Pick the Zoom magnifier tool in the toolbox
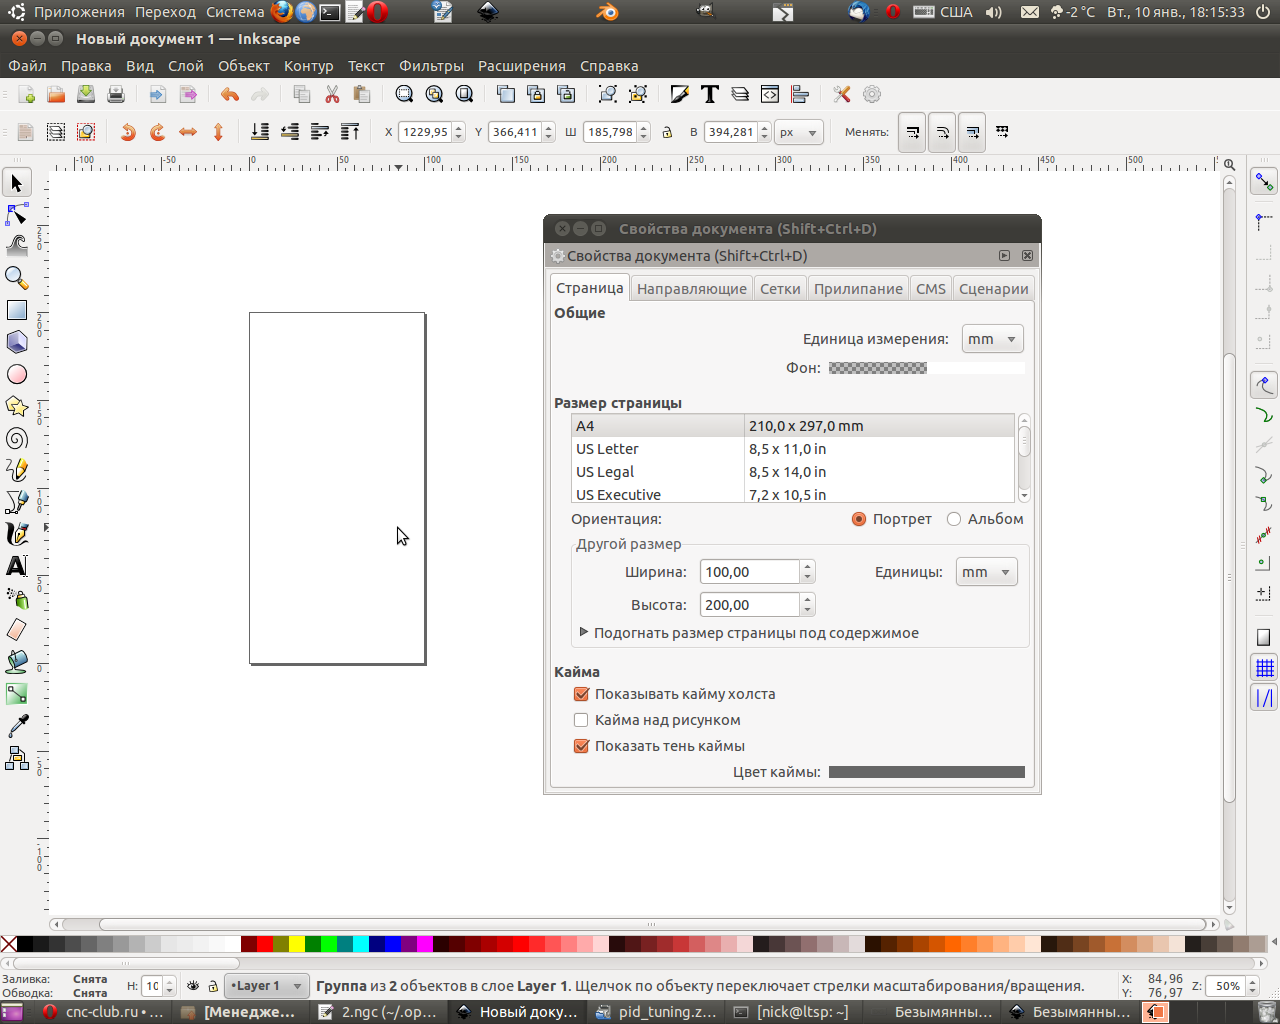This screenshot has width=1280, height=1024. click(x=17, y=279)
